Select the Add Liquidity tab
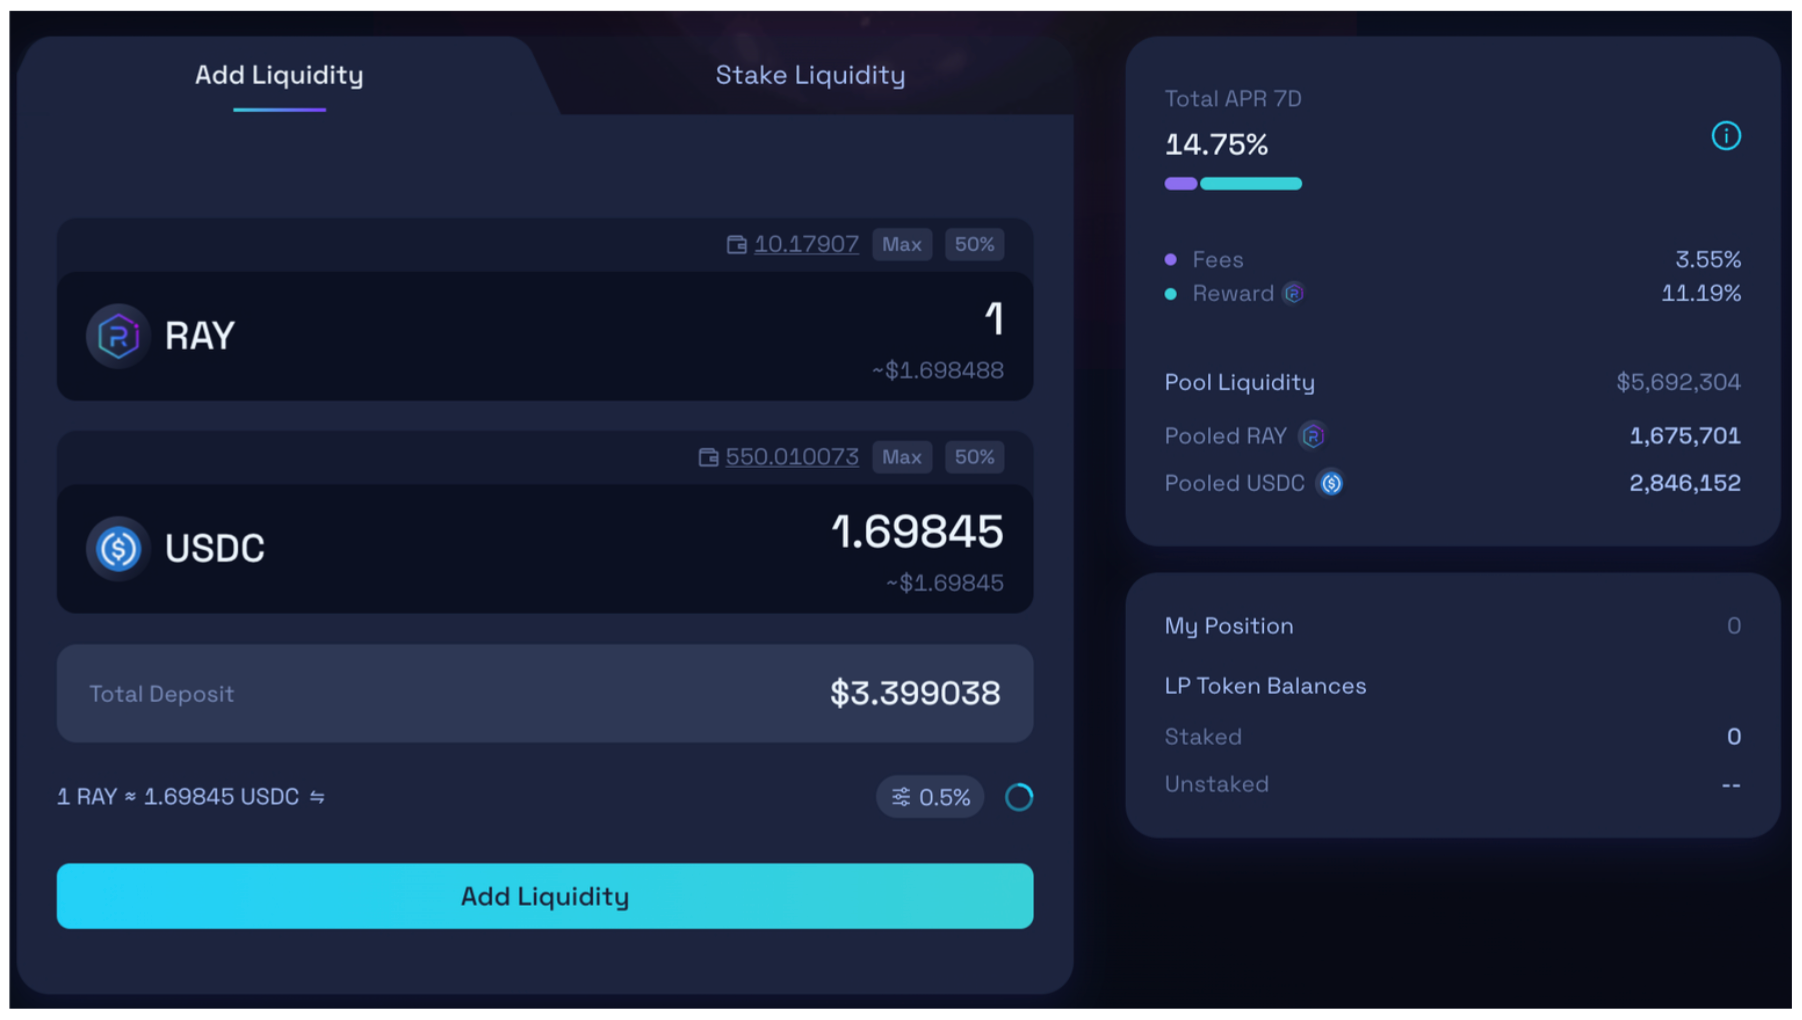1802x1020 pixels. [x=279, y=75]
